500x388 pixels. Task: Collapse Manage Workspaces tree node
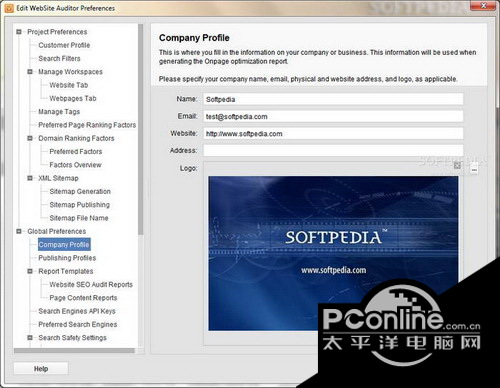click(x=30, y=72)
